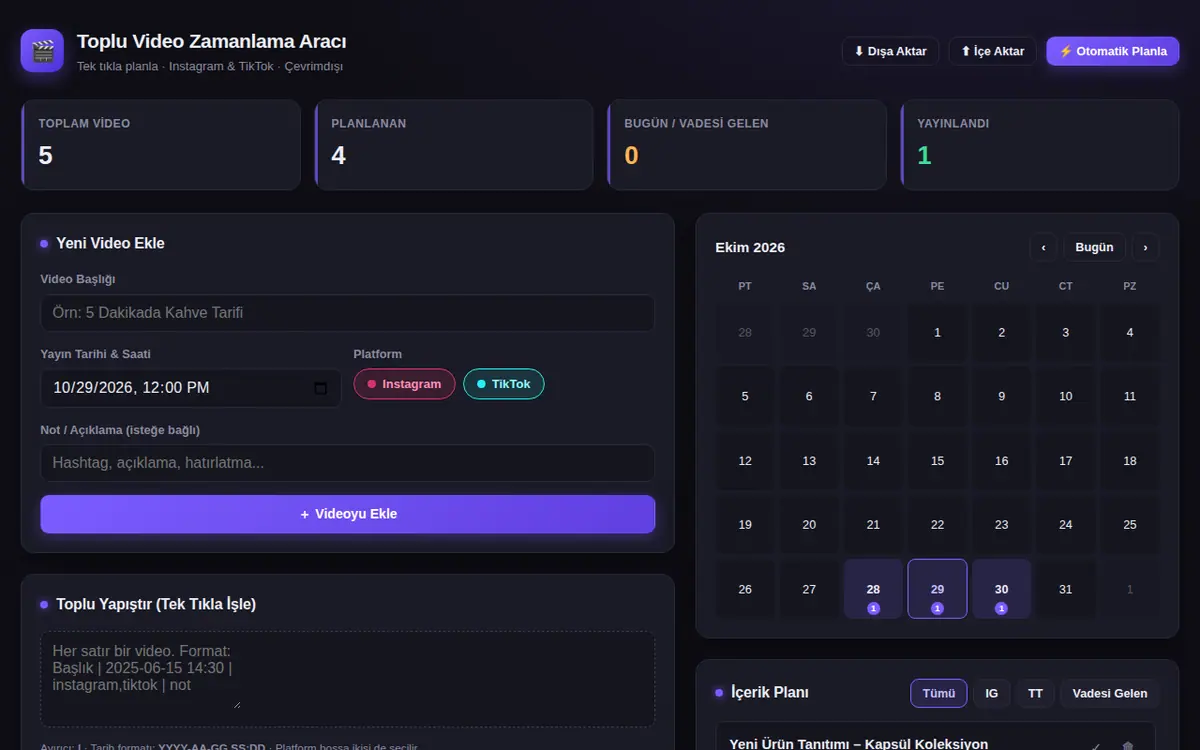The image size is (1200, 750).
Task: Click the Videoyu Ekle button
Action: tap(348, 514)
